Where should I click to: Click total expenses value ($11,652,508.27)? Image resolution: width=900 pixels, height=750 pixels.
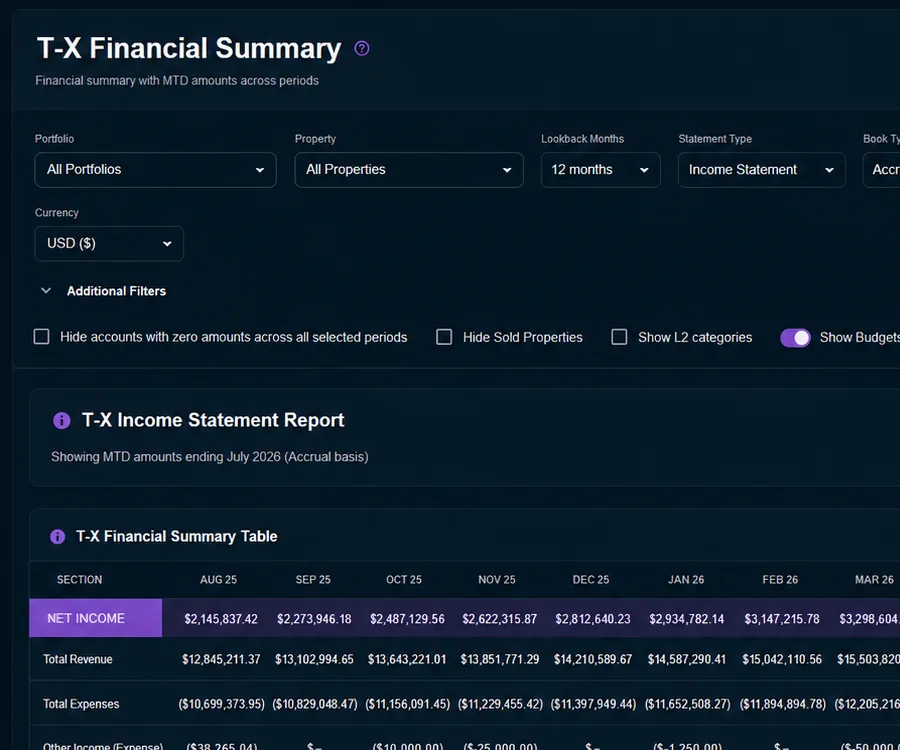pyautogui.click(x=687, y=704)
